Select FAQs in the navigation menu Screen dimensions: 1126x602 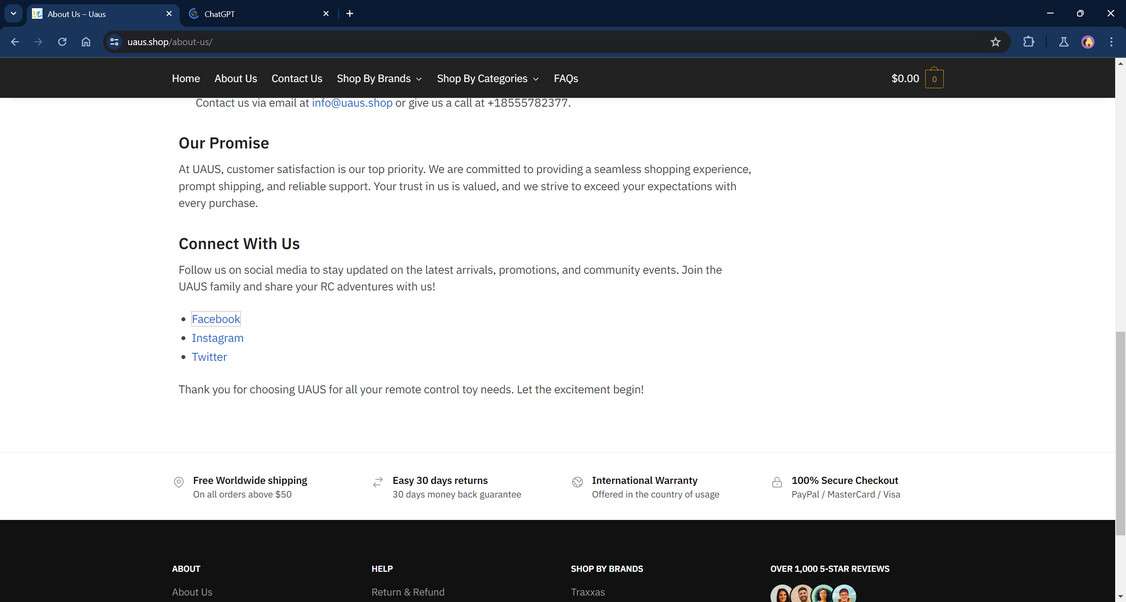click(568, 78)
